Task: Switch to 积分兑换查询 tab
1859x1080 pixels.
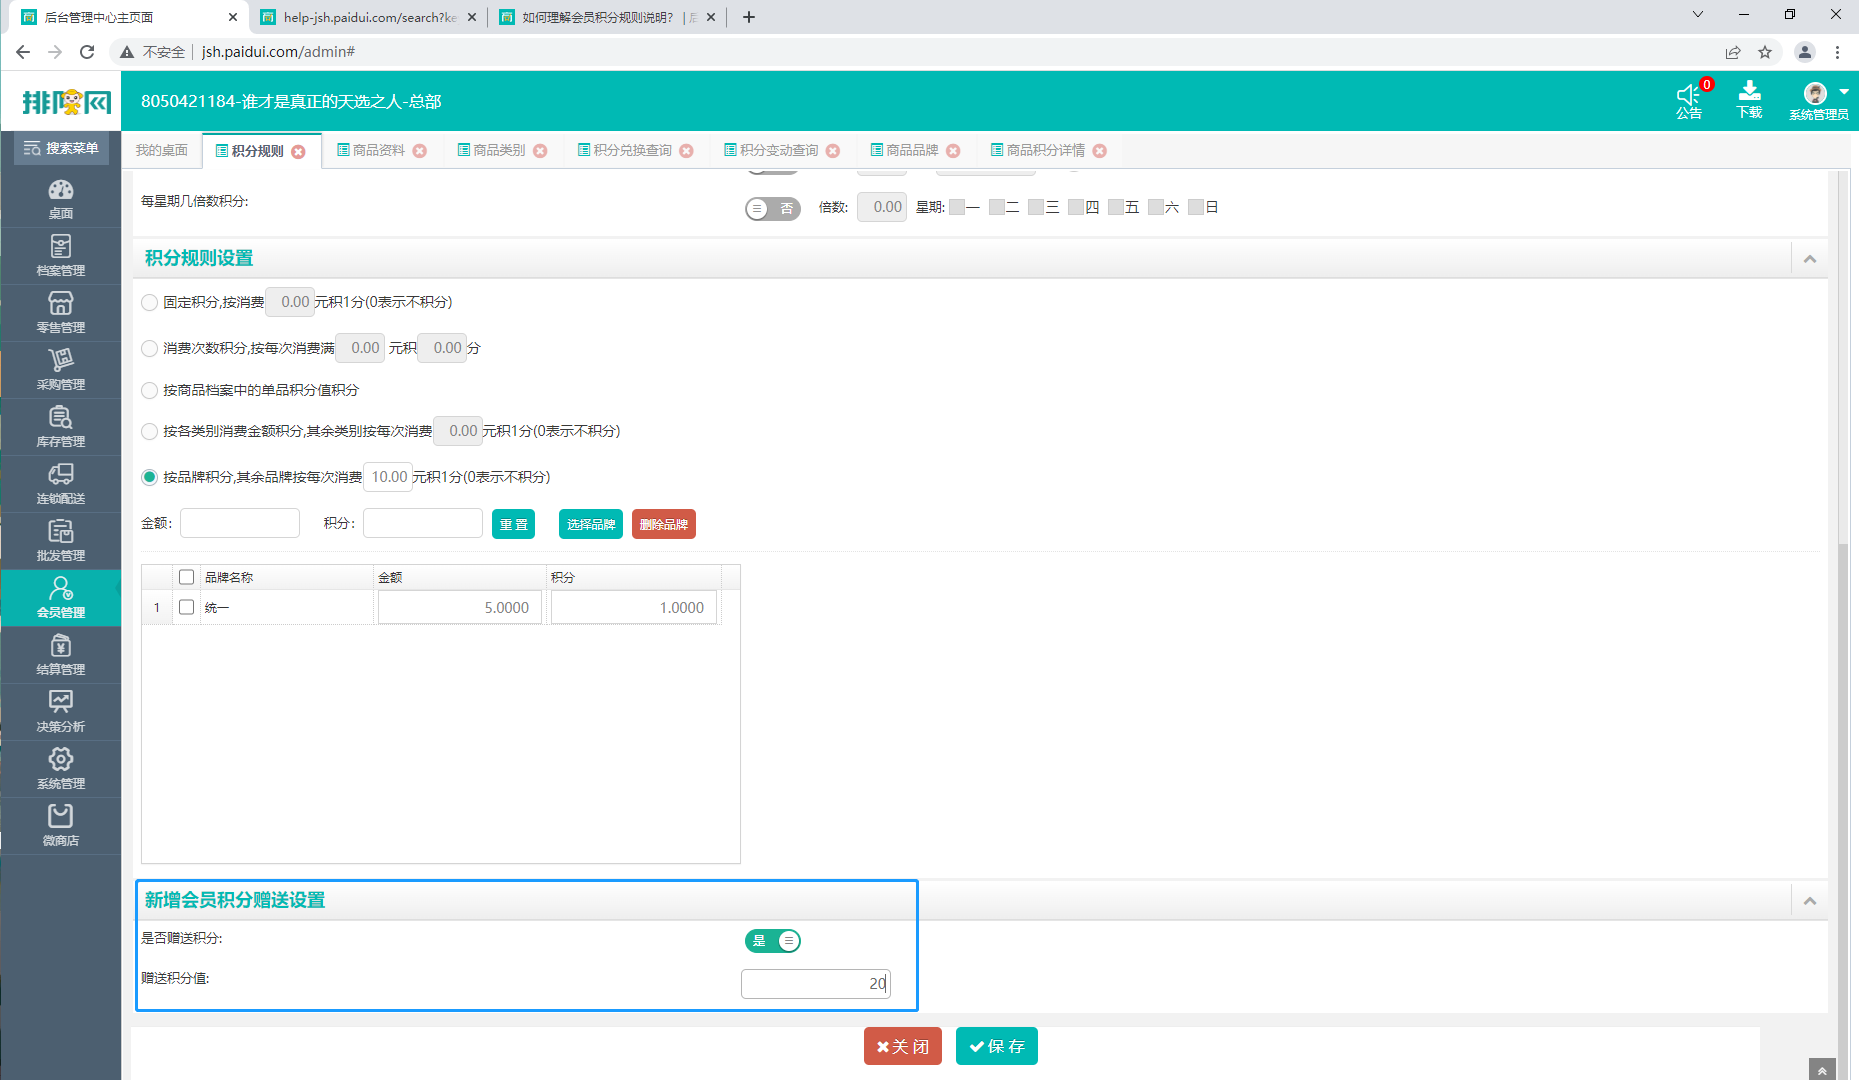Action: pyautogui.click(x=625, y=150)
